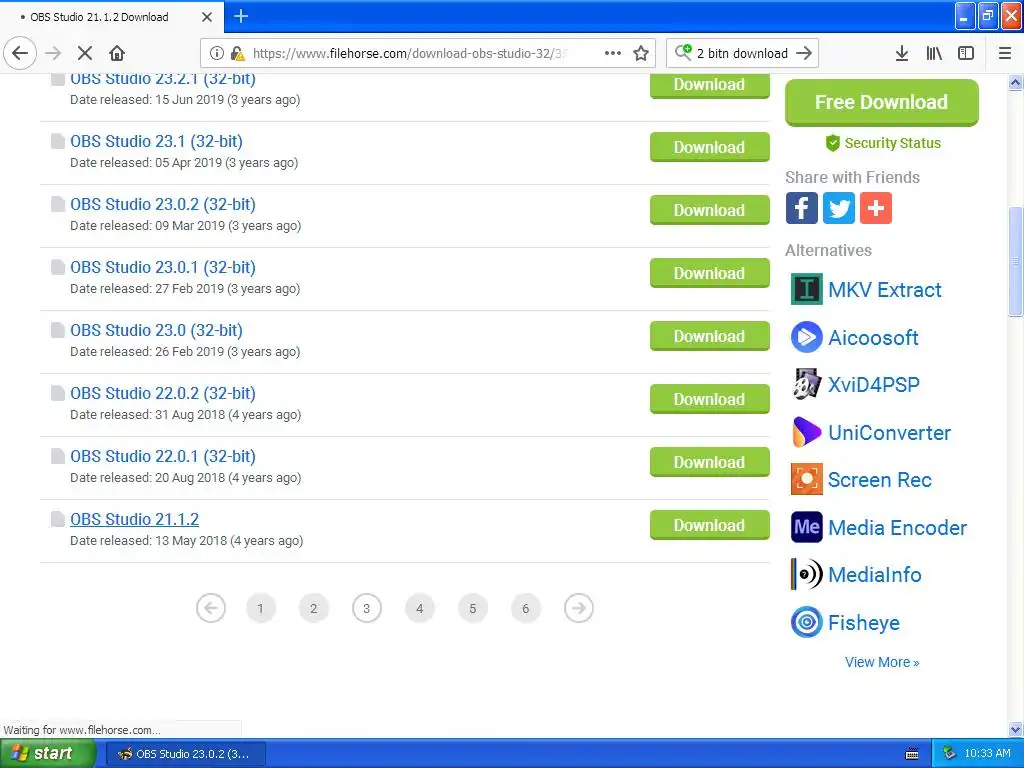Click the XviD4PSP icon
The width and height of the screenshot is (1024, 768).
click(807, 384)
